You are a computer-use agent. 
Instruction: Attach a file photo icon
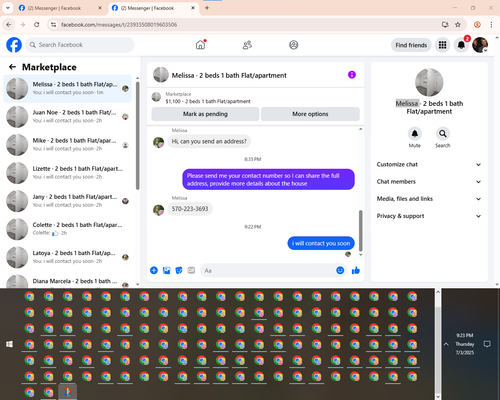pyautogui.click(x=166, y=270)
